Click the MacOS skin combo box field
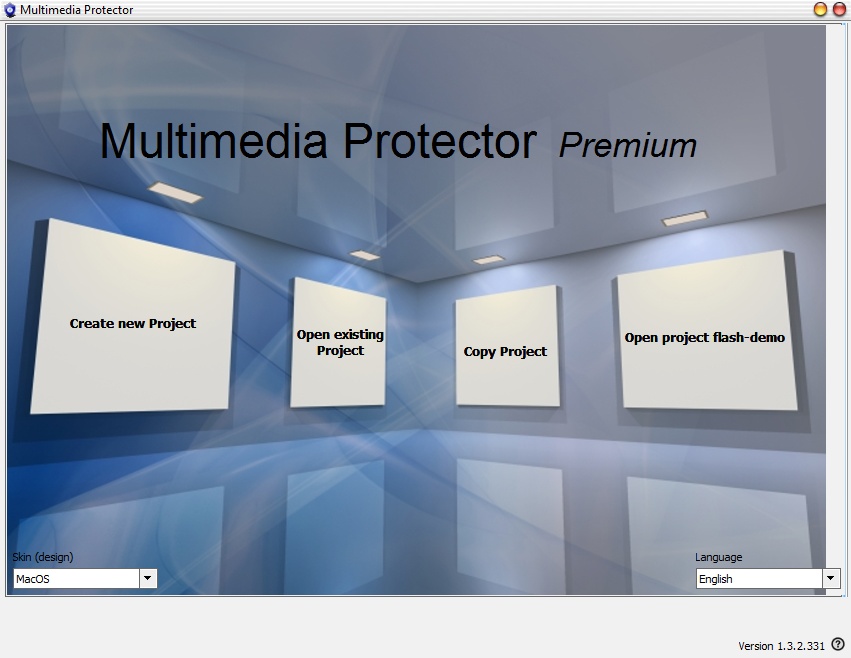 point(75,578)
